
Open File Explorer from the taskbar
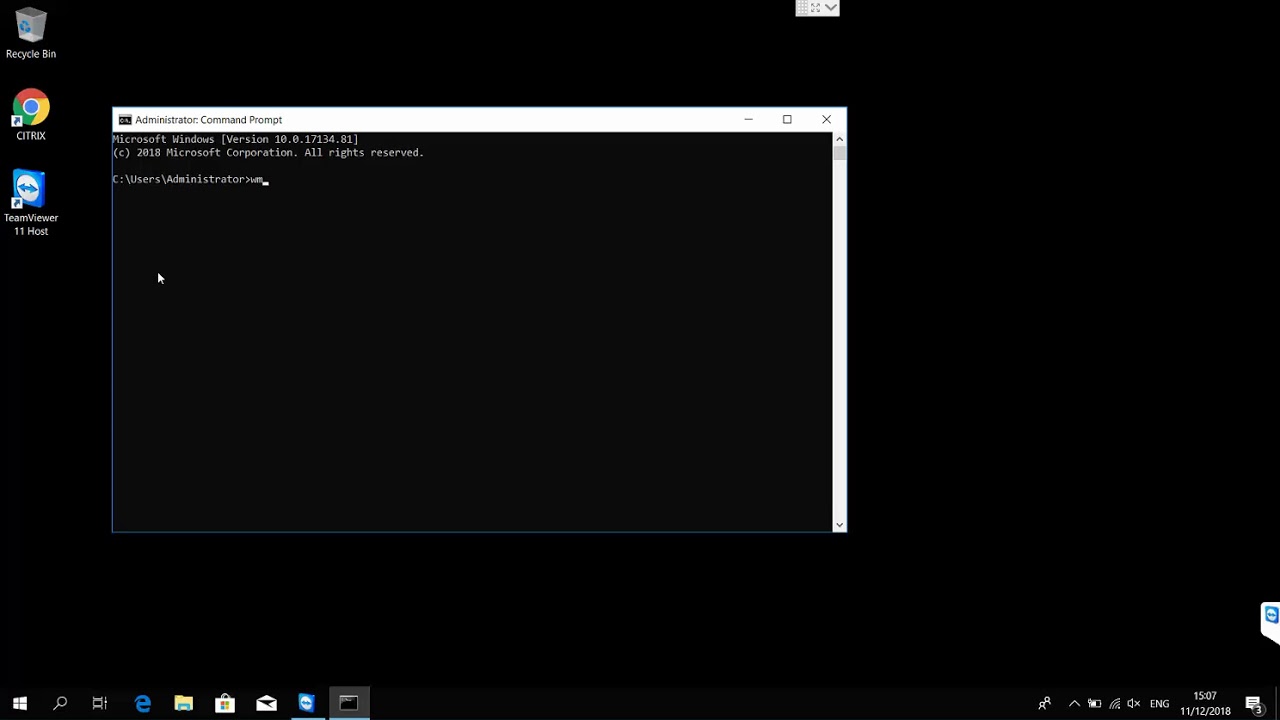184,704
